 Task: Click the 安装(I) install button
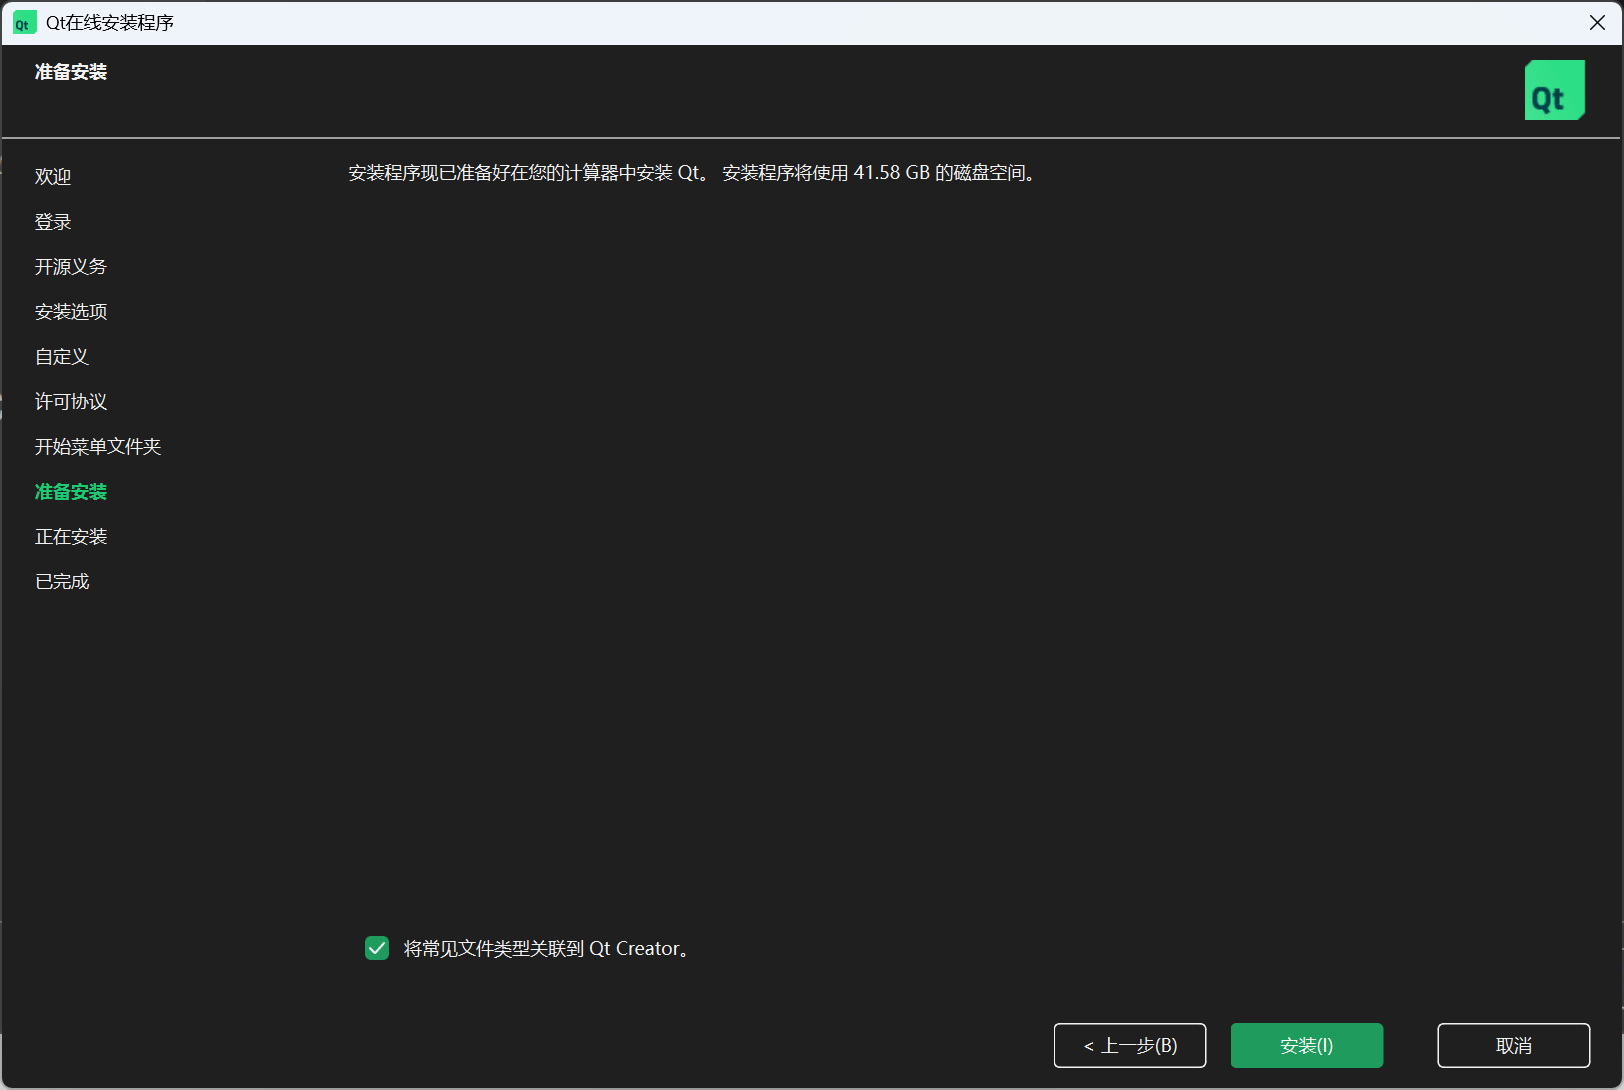click(1307, 1045)
